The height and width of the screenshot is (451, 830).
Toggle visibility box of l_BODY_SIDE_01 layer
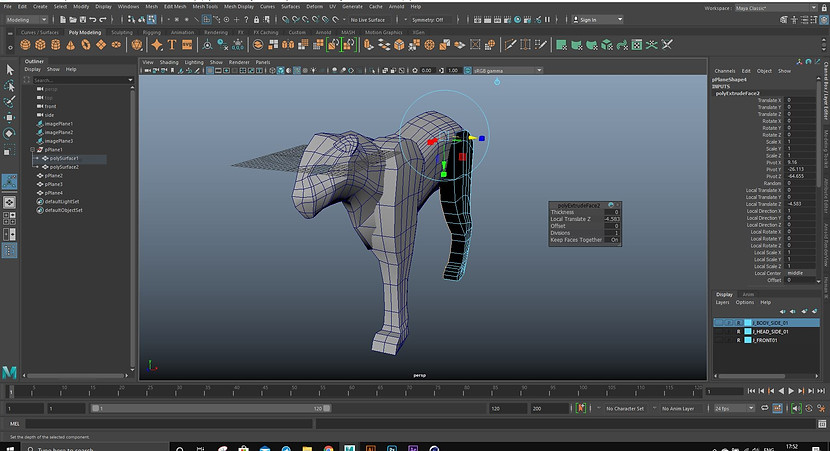tap(718, 322)
